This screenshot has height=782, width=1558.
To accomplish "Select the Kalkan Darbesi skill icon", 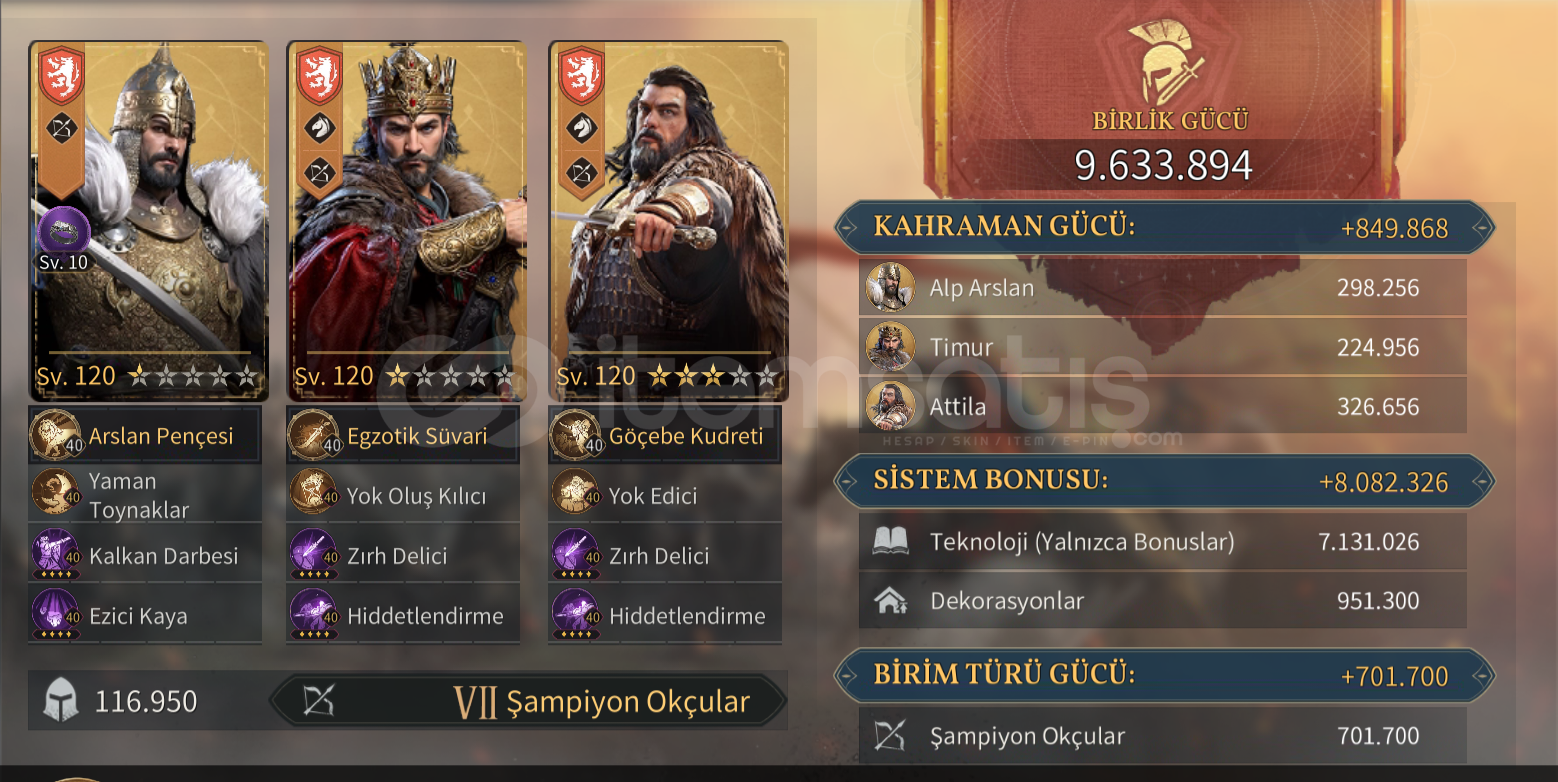I will 56,555.
